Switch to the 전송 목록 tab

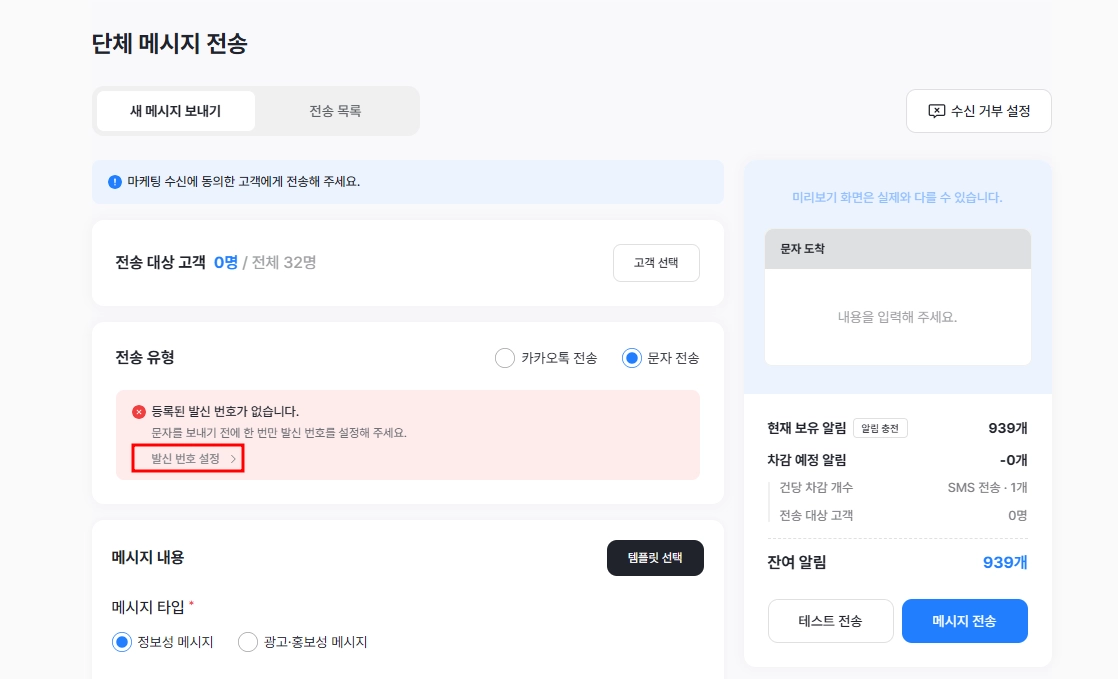335,111
